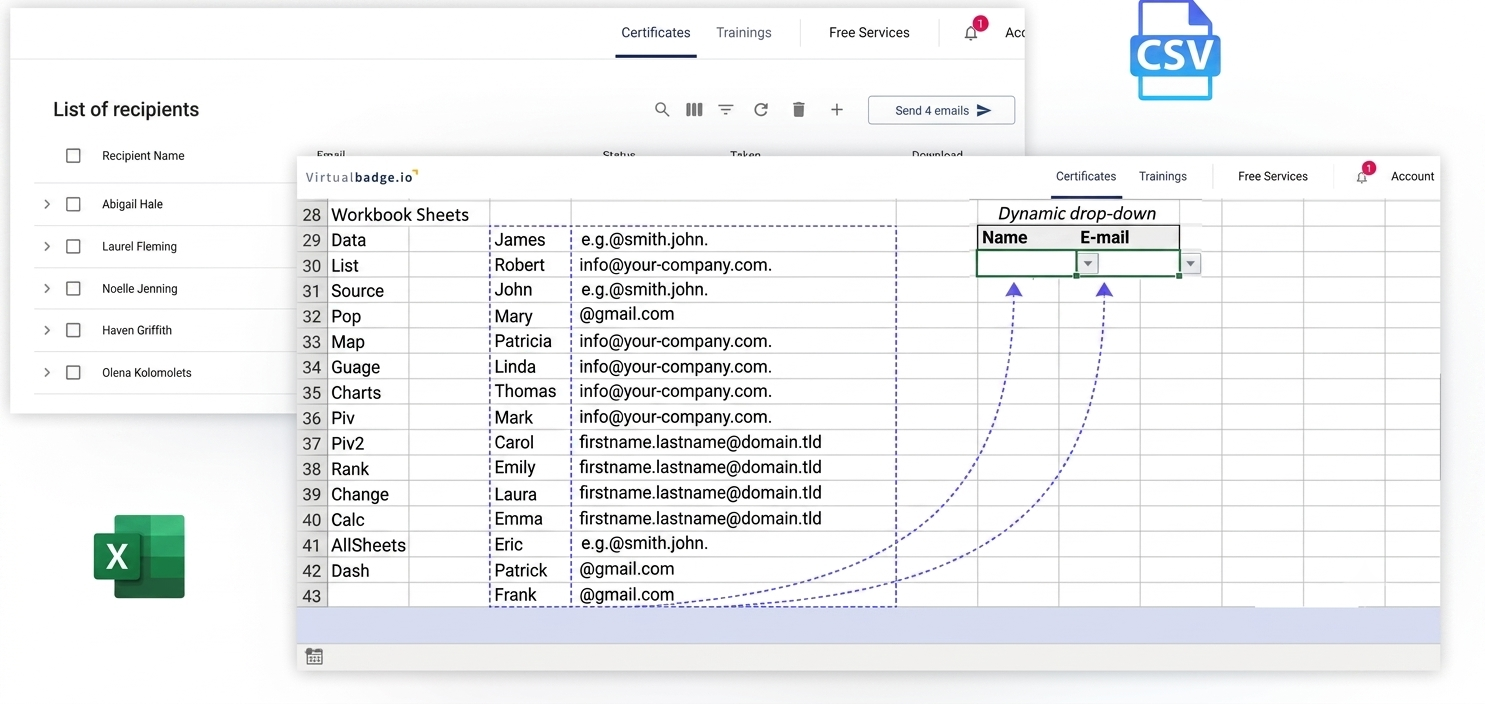Expand the Haven Griffith row
The image size is (1485, 704).
click(46, 330)
